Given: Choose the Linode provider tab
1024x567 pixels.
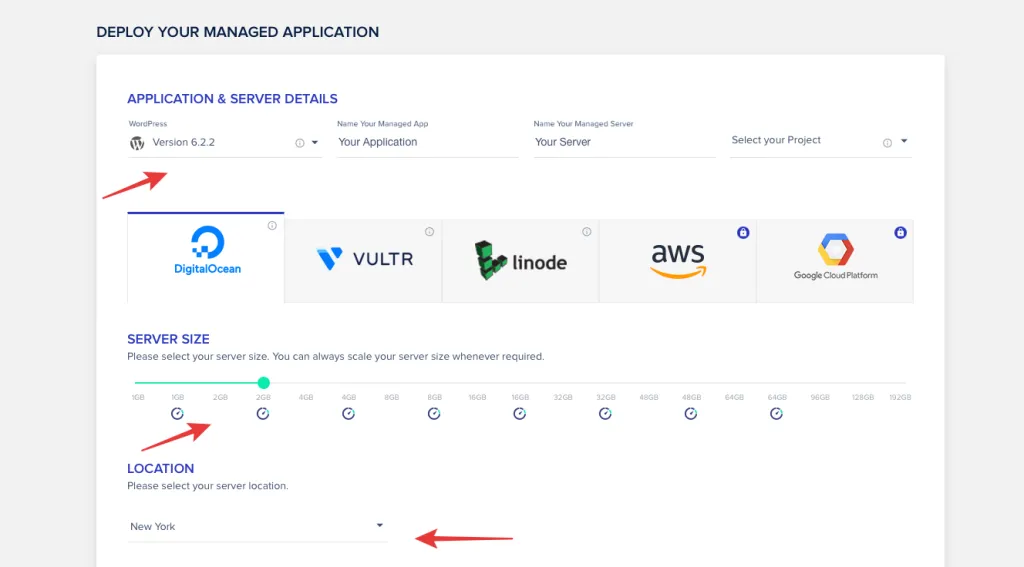Looking at the screenshot, I should [x=520, y=260].
